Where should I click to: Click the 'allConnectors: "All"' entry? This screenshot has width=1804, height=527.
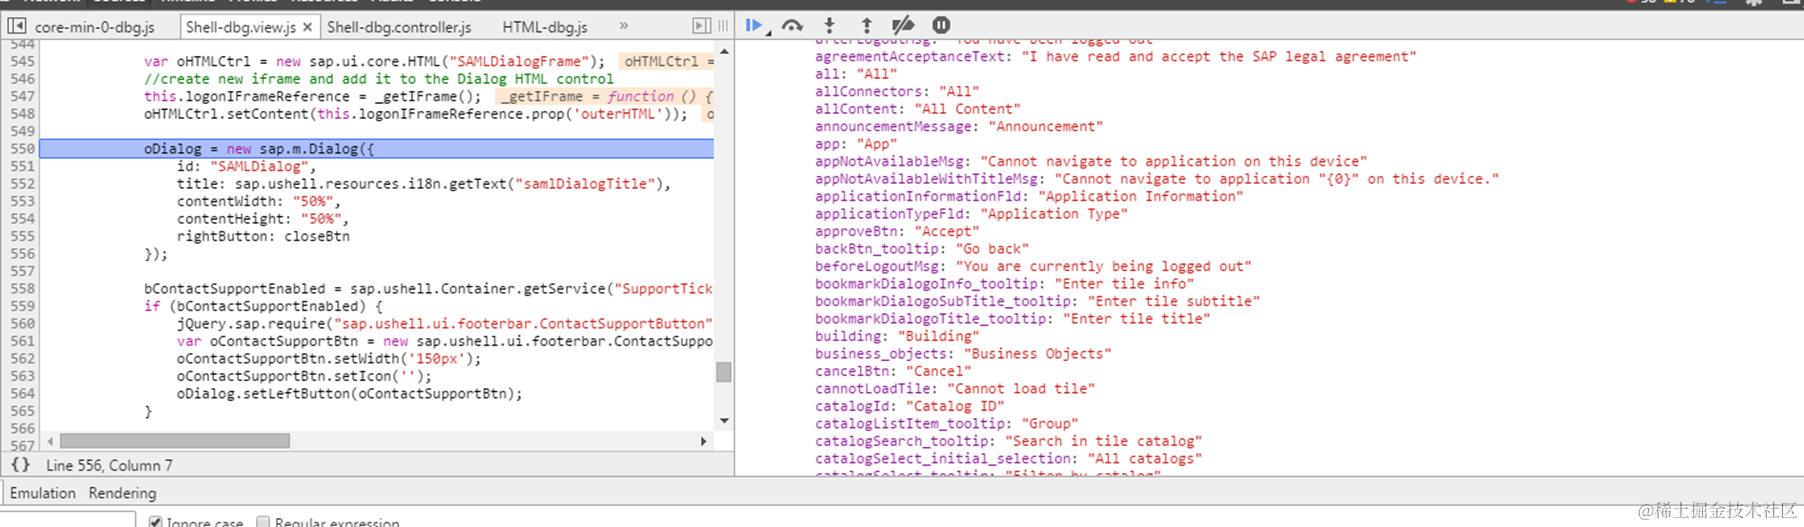896,92
